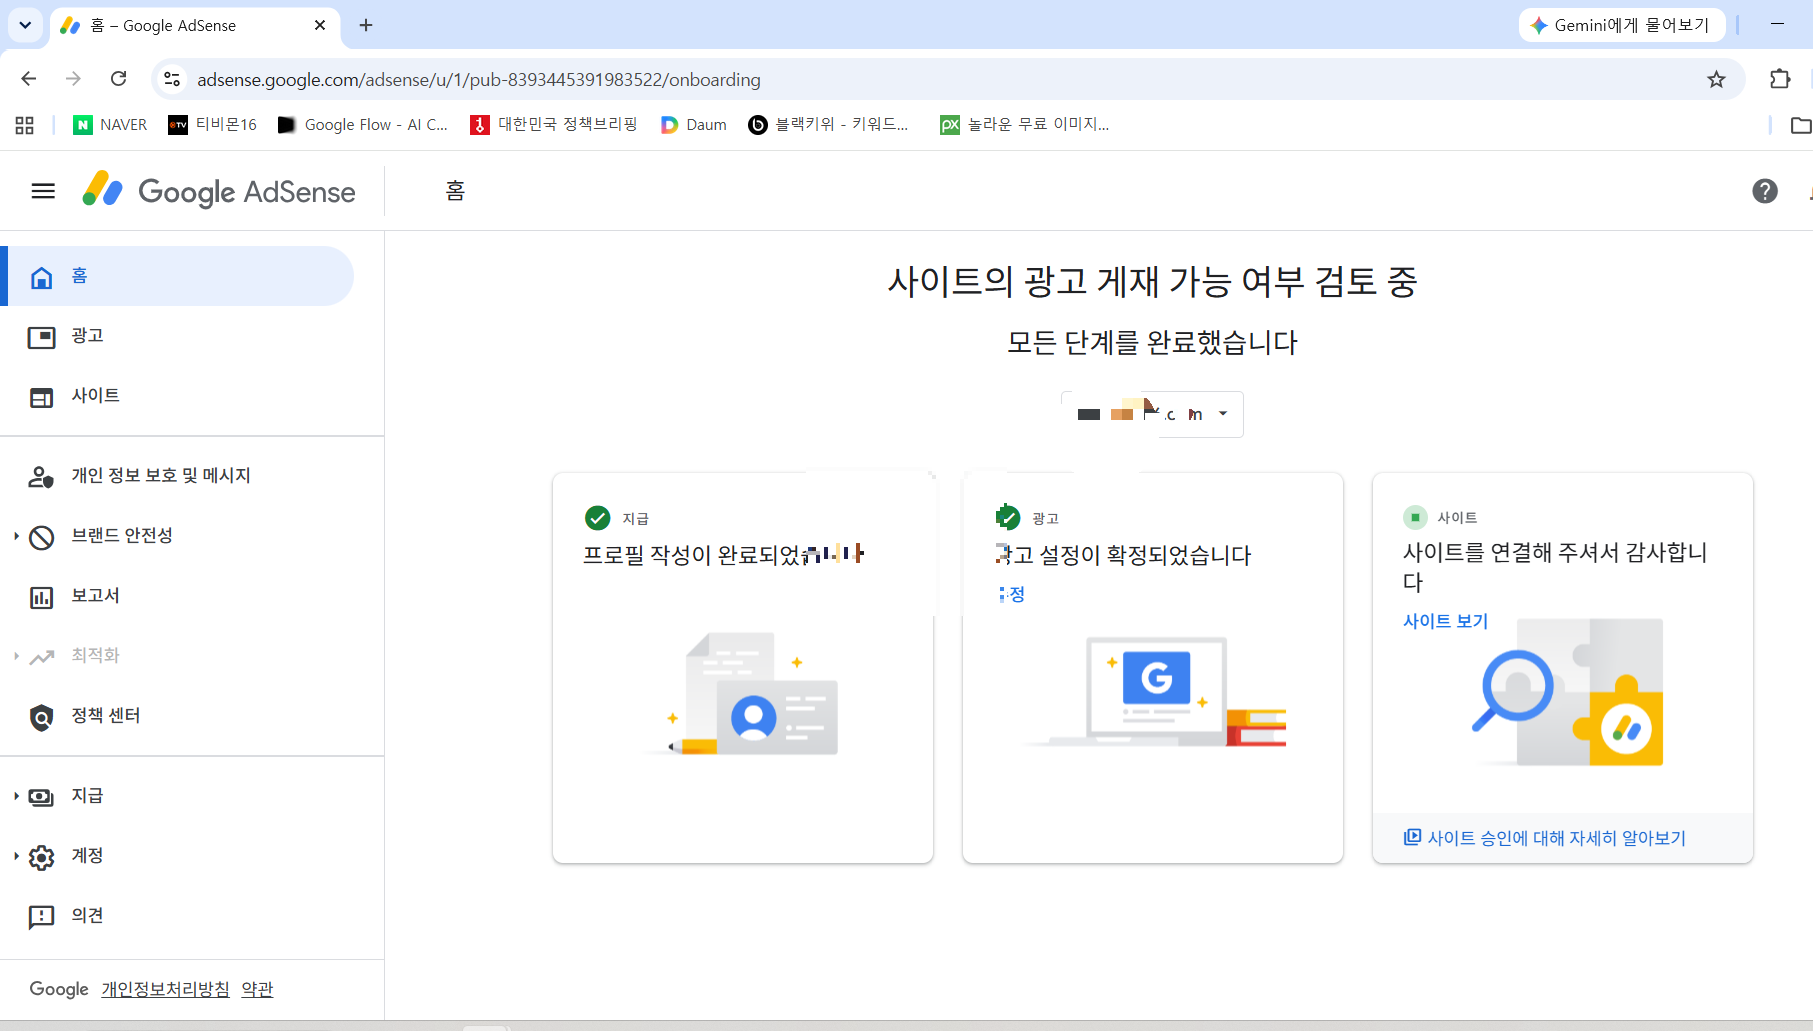The height and width of the screenshot is (1031, 1813).
Task: Expand the 계정 menu arrow
Action: 16,856
